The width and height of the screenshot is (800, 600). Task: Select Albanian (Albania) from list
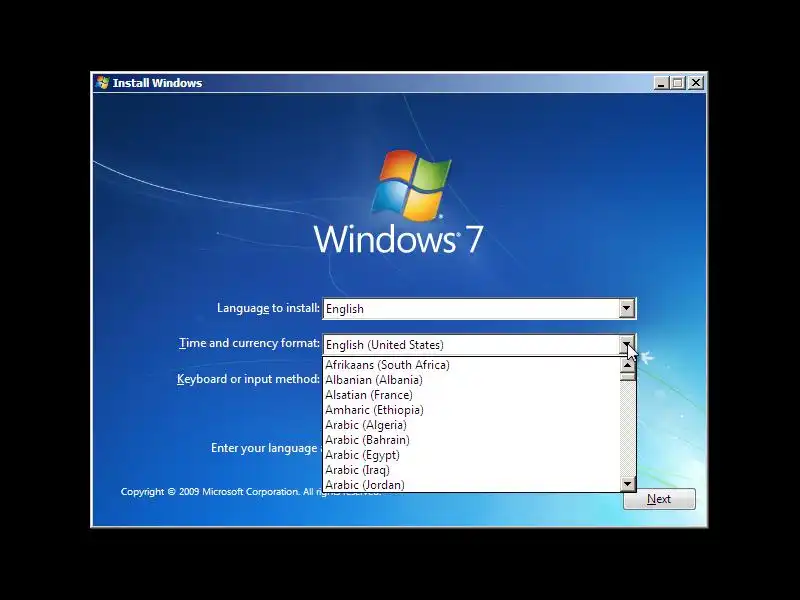[x=471, y=380]
